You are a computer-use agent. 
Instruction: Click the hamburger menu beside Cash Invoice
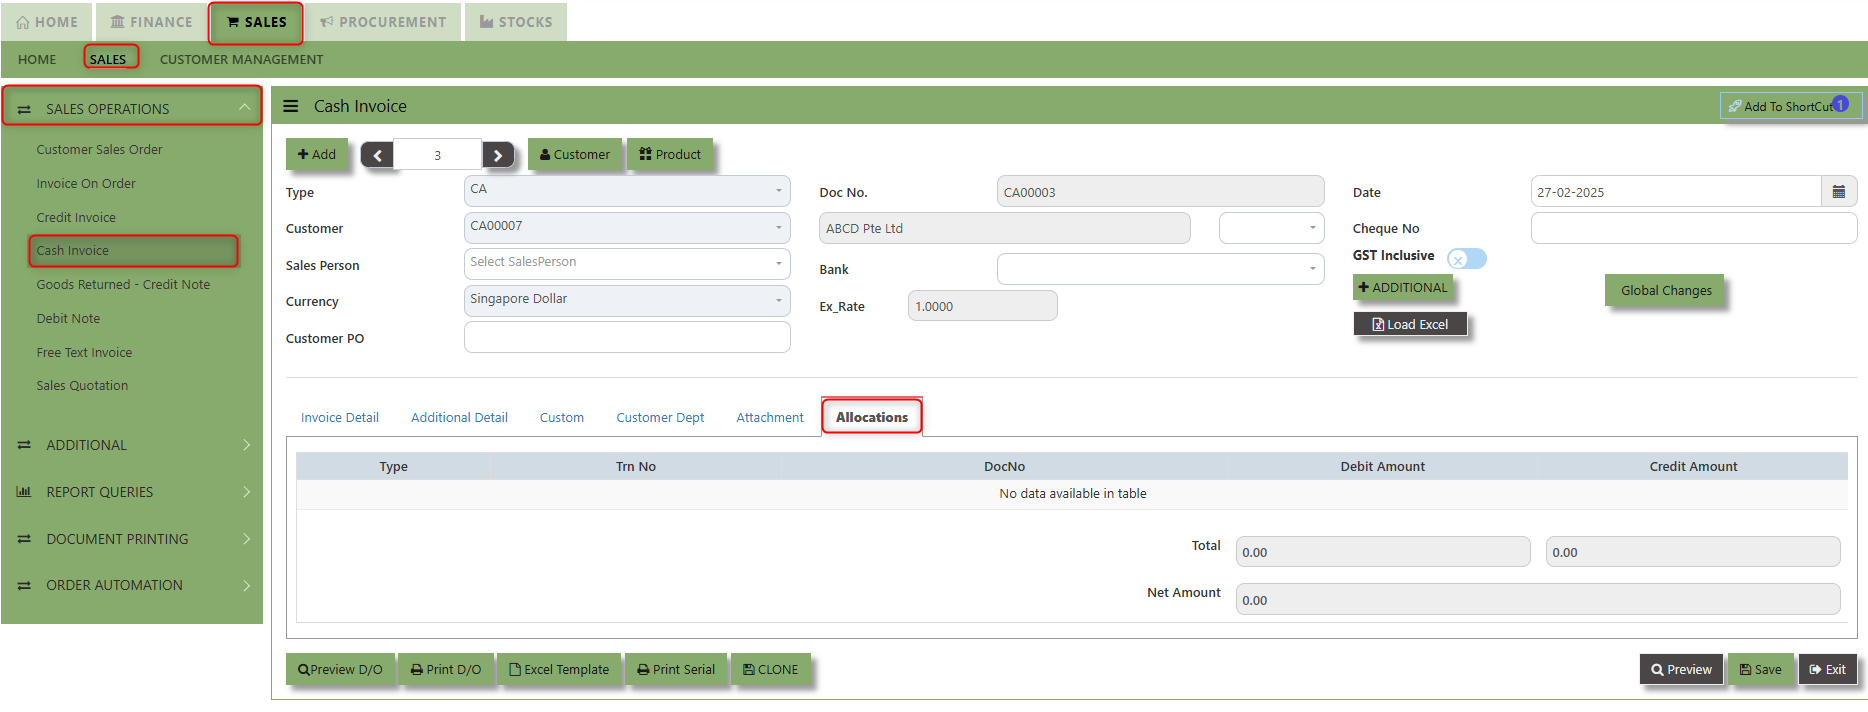coord(291,106)
